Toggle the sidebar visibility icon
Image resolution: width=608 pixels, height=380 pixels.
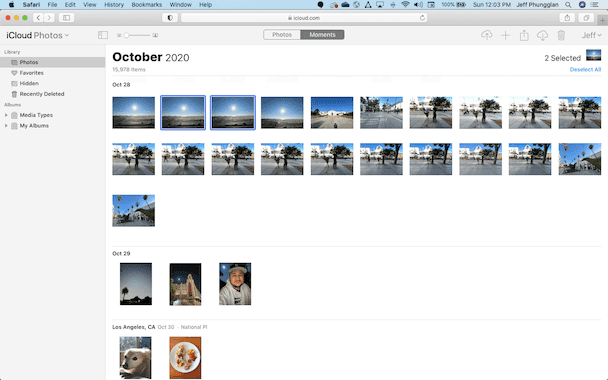pos(103,35)
